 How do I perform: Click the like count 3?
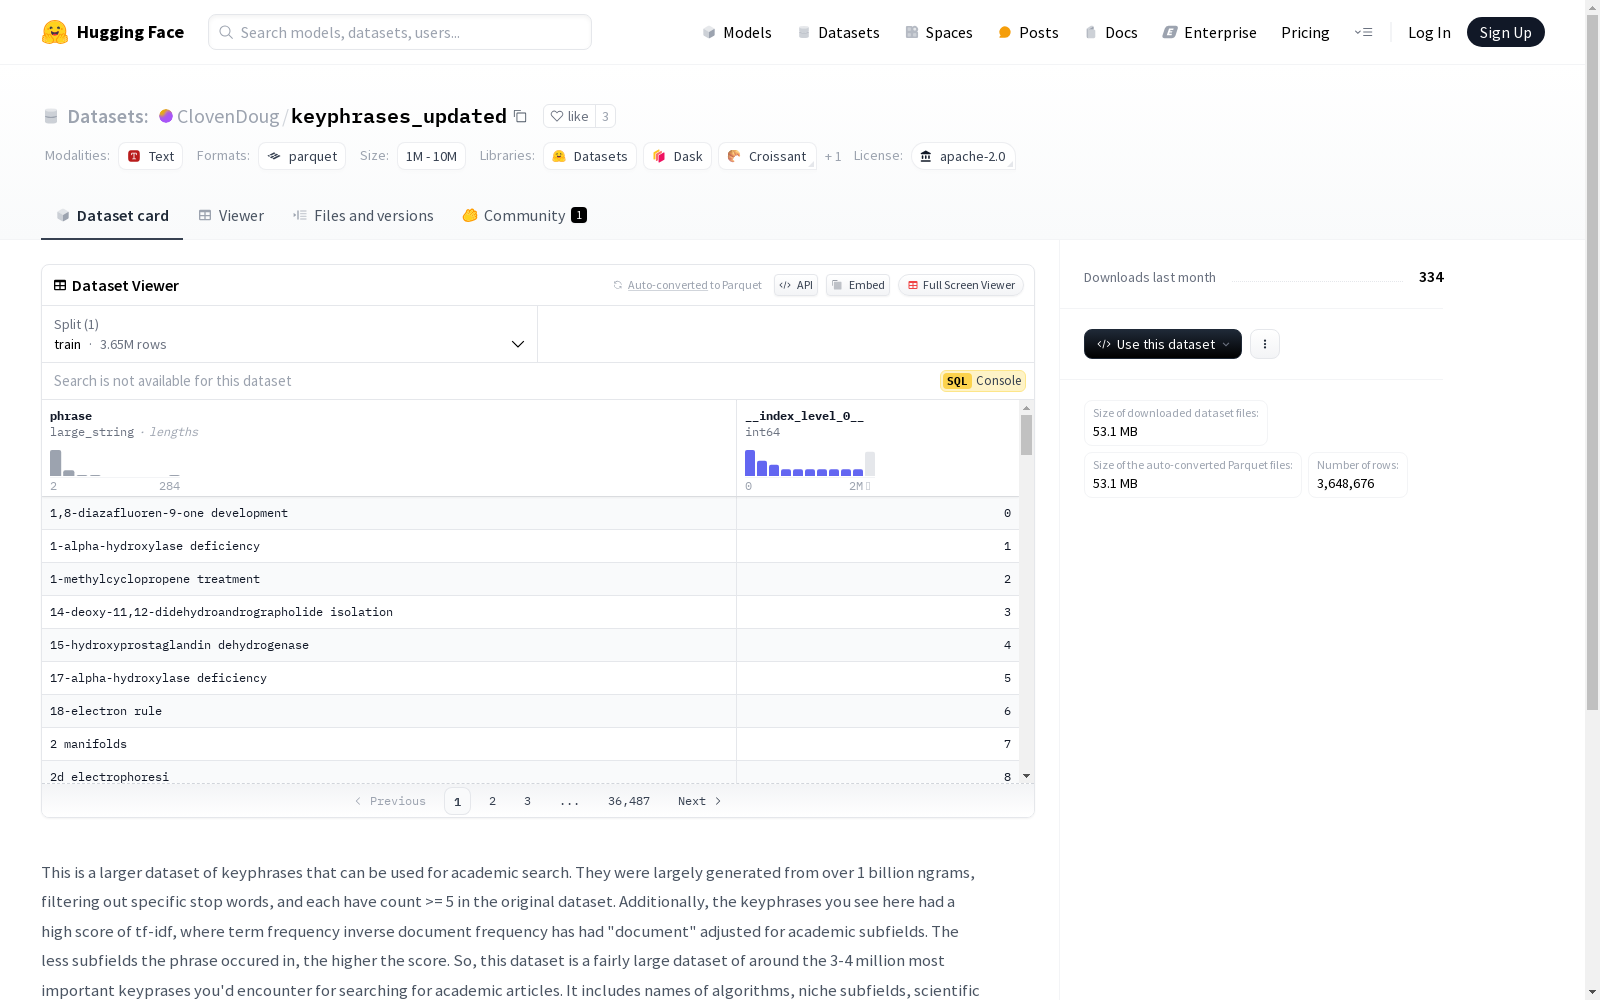click(605, 116)
